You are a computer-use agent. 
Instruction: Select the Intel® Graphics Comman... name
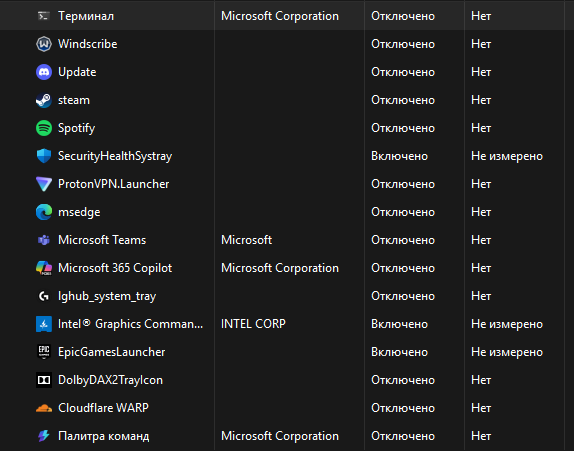click(130, 324)
